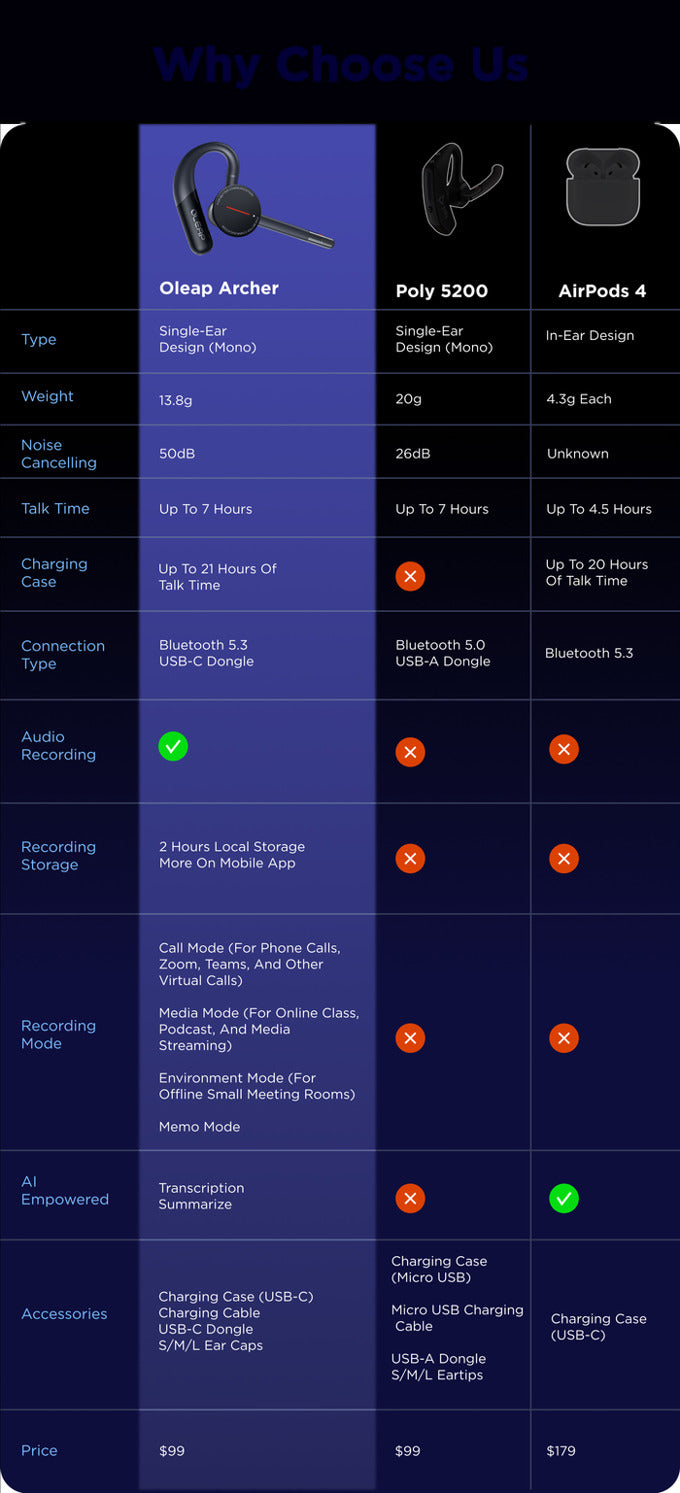Click the red X for AirPods 4 Recording Storage
This screenshot has height=1493, width=680.
point(564,858)
